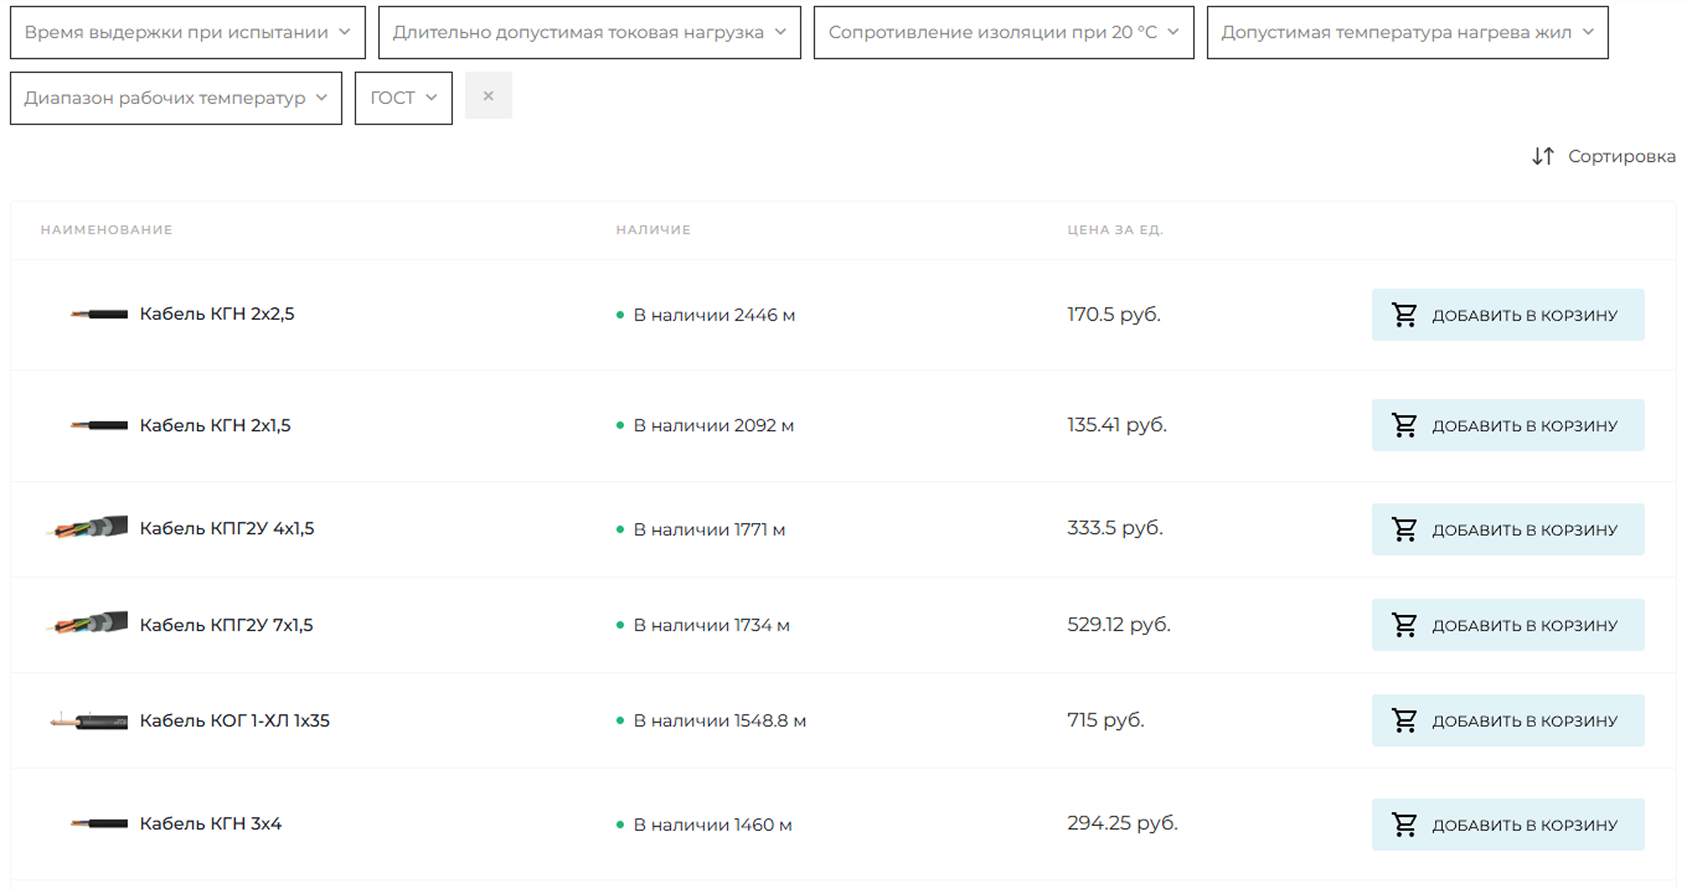Click cart icon for Кабель КПГ2У 7х1,5
The width and height of the screenshot is (1692, 890).
[1404, 625]
